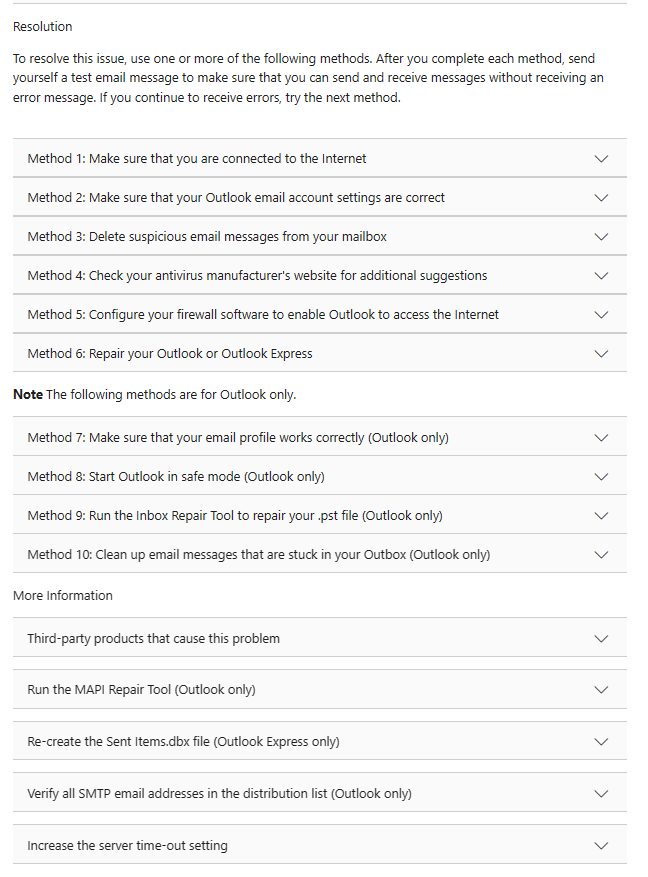Screen dimensions: 648x877
Task: Click chevron for Verify all SMTP email addresses
Action: [601, 793]
